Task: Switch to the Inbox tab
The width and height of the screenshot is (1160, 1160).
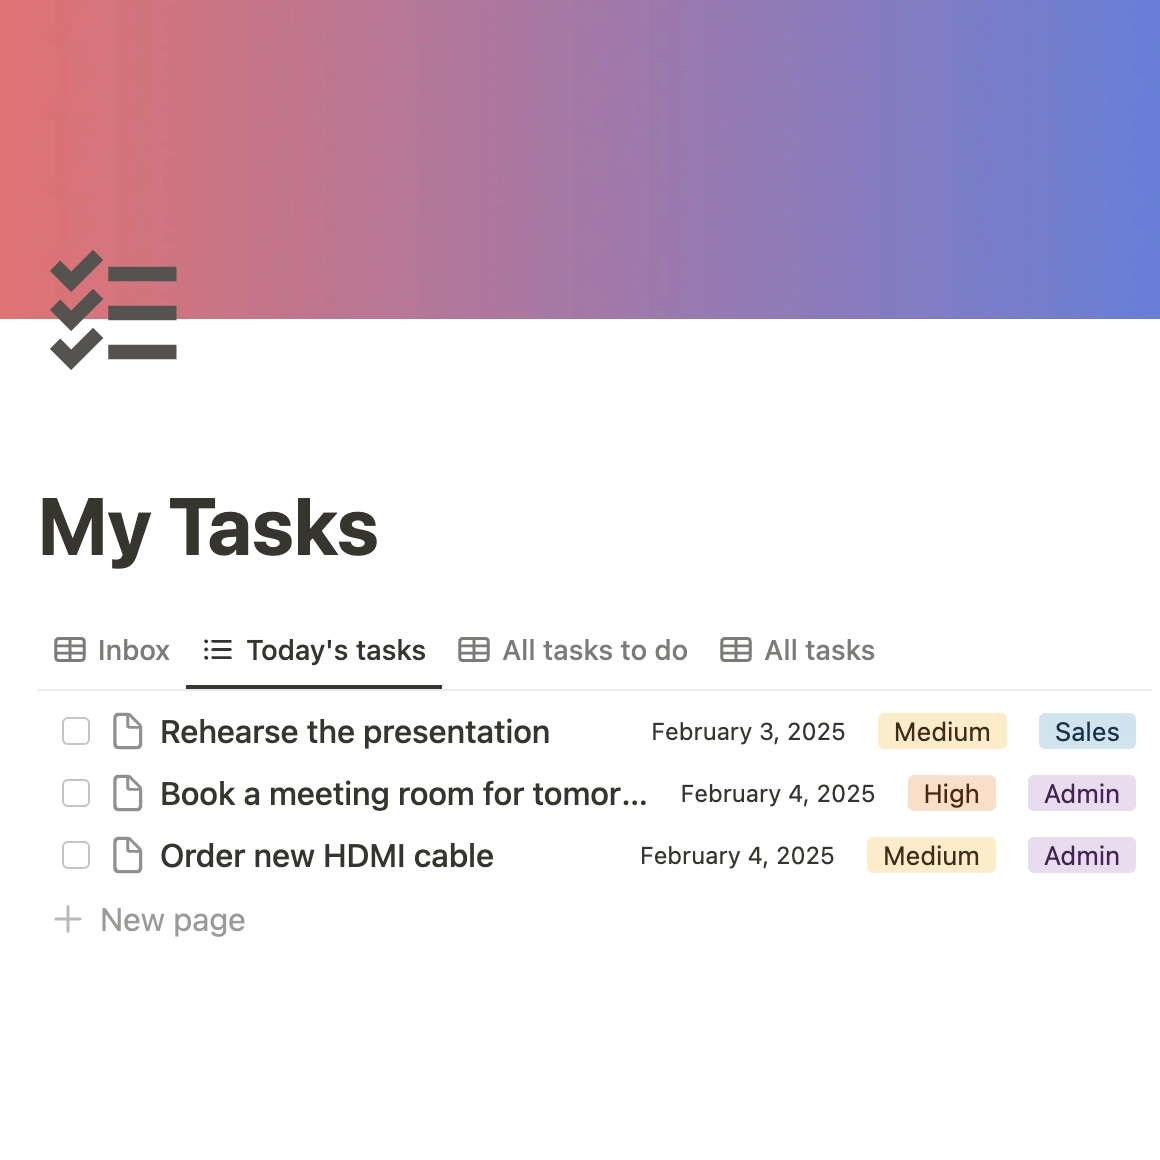Action: click(x=133, y=650)
